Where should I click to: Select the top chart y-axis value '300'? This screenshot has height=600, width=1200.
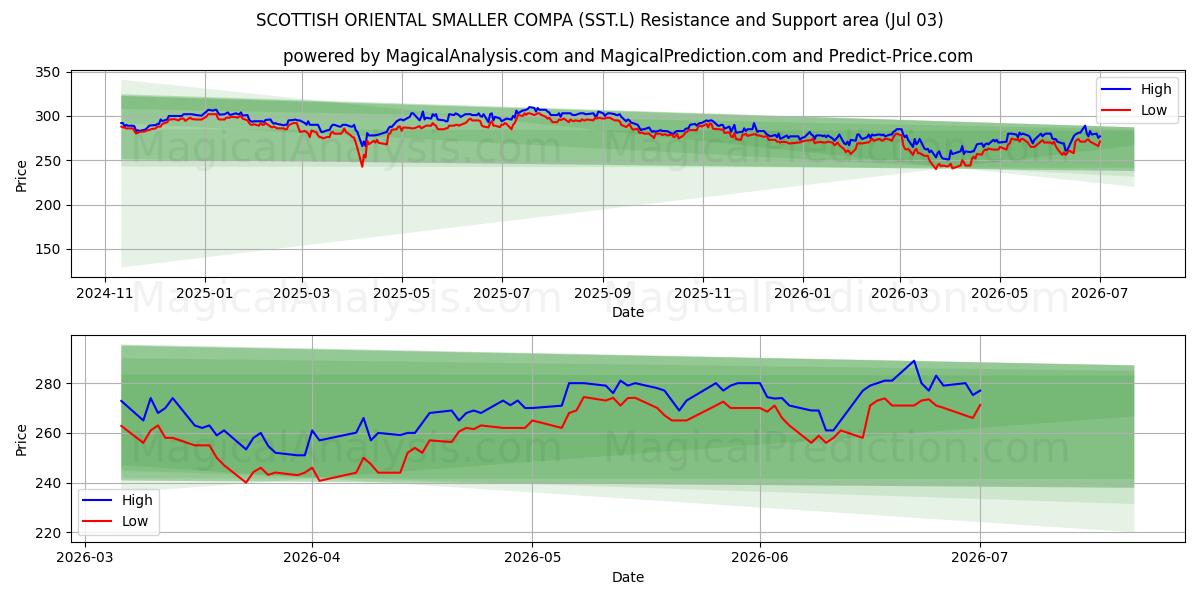tap(50, 116)
